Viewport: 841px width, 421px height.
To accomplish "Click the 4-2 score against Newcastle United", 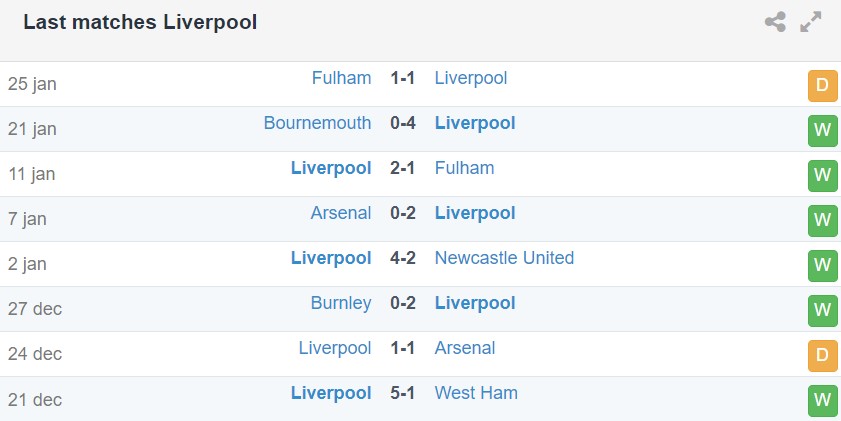I will 403,258.
